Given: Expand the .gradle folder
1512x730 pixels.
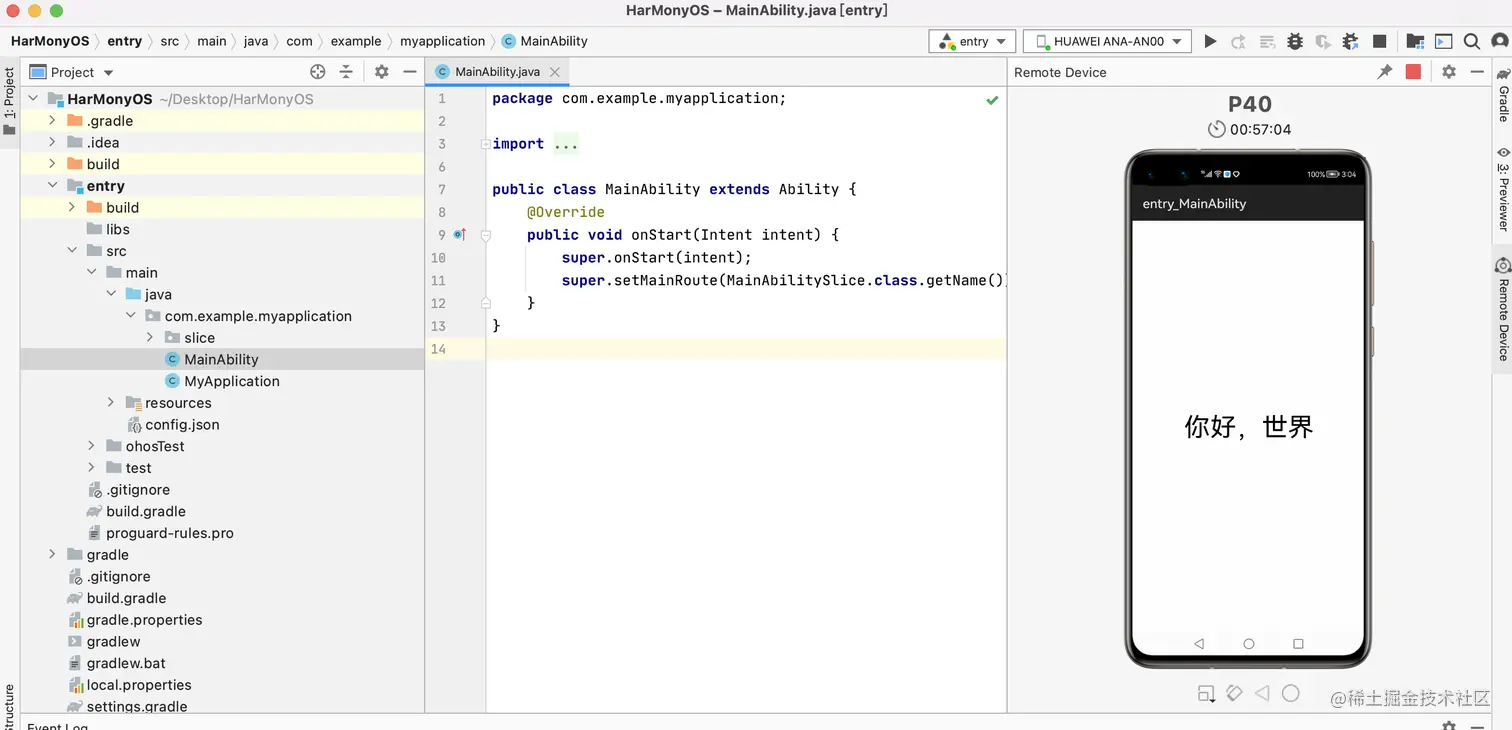Looking at the screenshot, I should [x=52, y=121].
